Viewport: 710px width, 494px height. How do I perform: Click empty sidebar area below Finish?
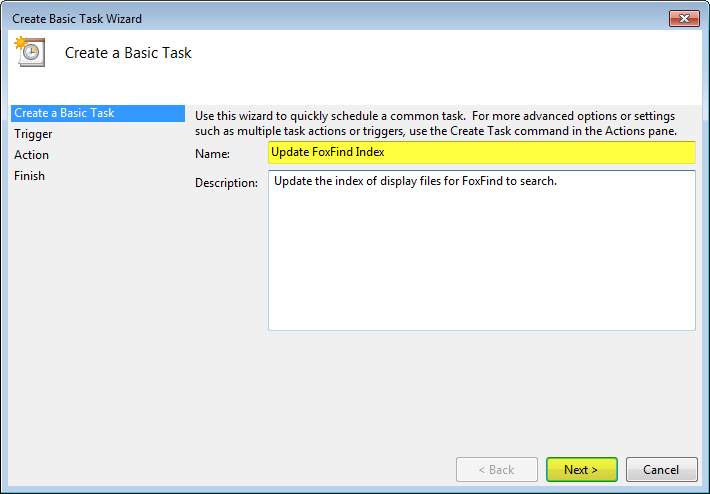pyautogui.click(x=98, y=317)
